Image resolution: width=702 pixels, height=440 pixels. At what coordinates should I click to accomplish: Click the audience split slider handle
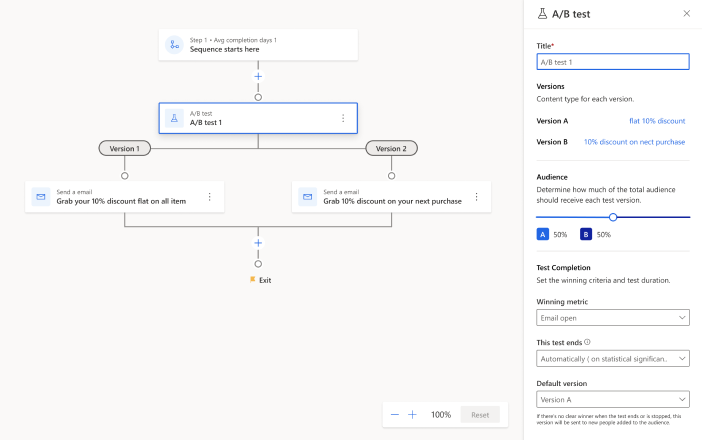click(x=613, y=217)
